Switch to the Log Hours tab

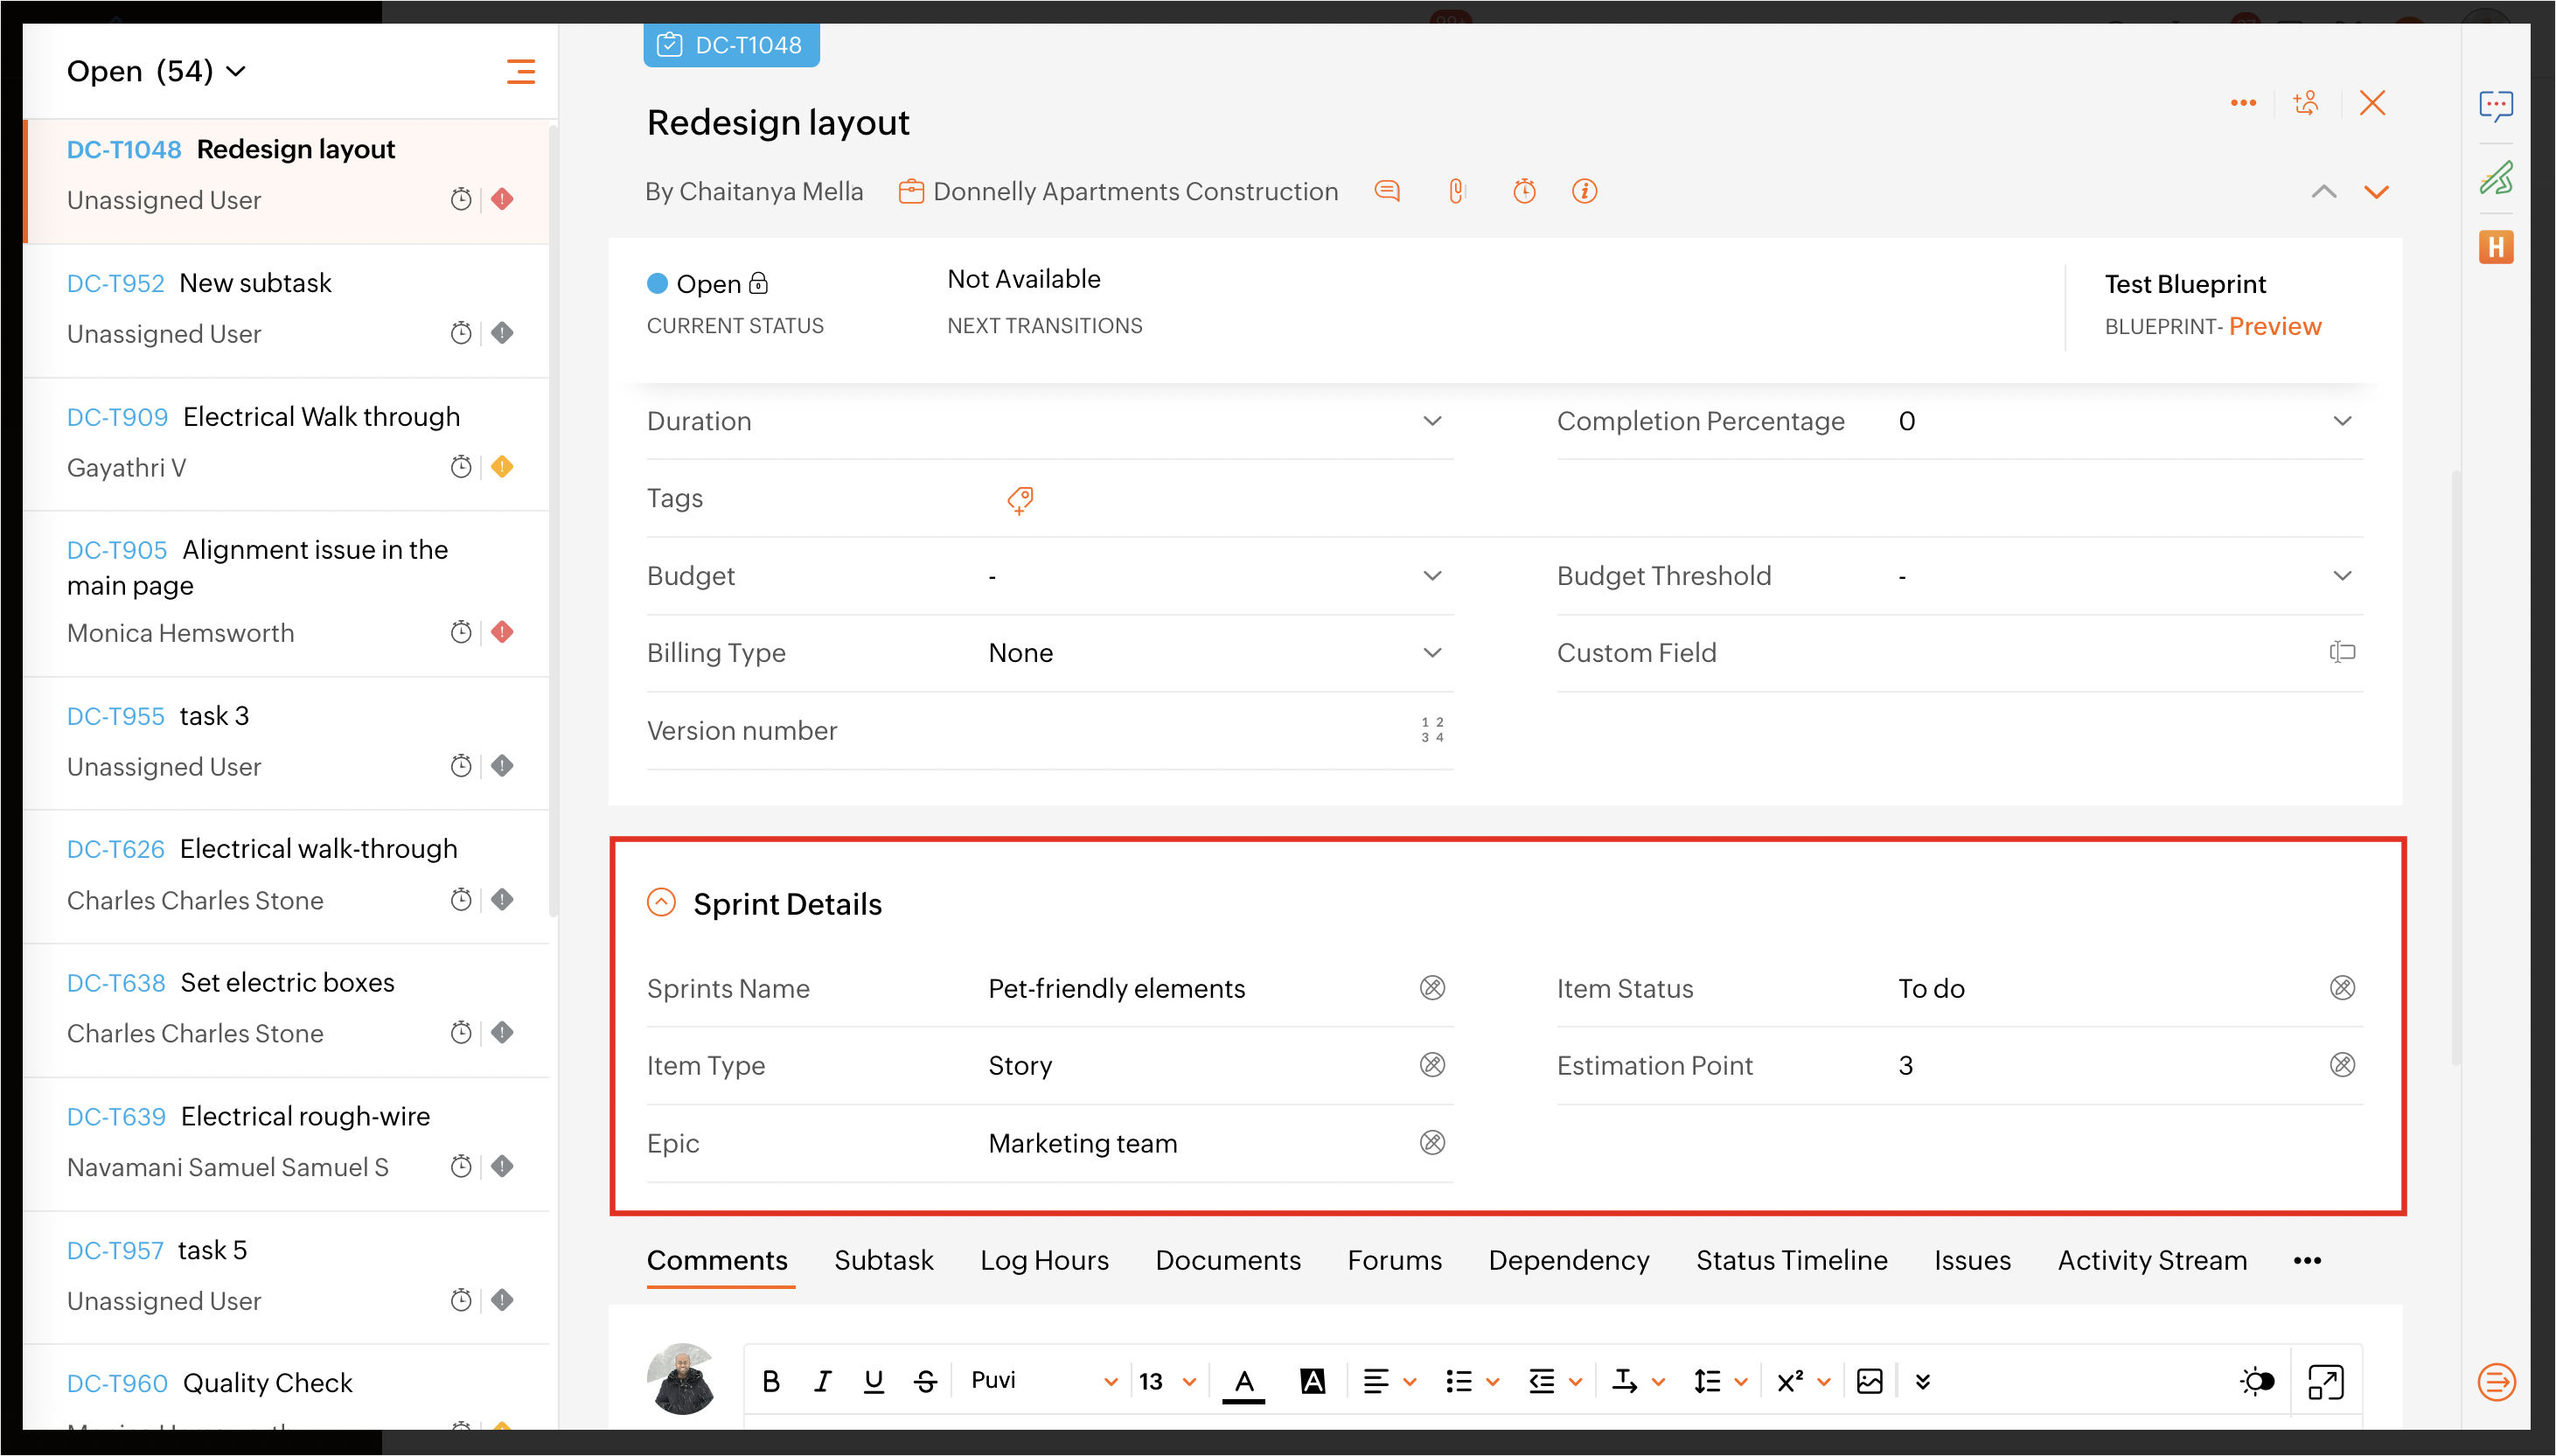pyautogui.click(x=1044, y=1260)
